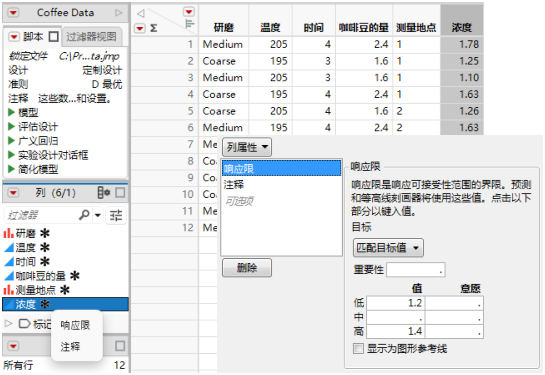
Task: Open the search magnifier dropdown arrow
Action: pyautogui.click(x=98, y=215)
